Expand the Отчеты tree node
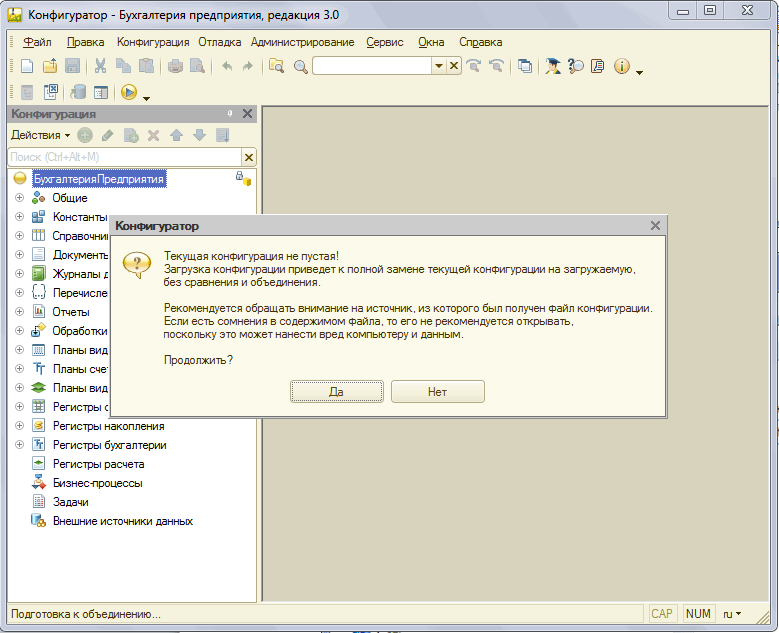This screenshot has height=633, width=779. click(x=19, y=312)
